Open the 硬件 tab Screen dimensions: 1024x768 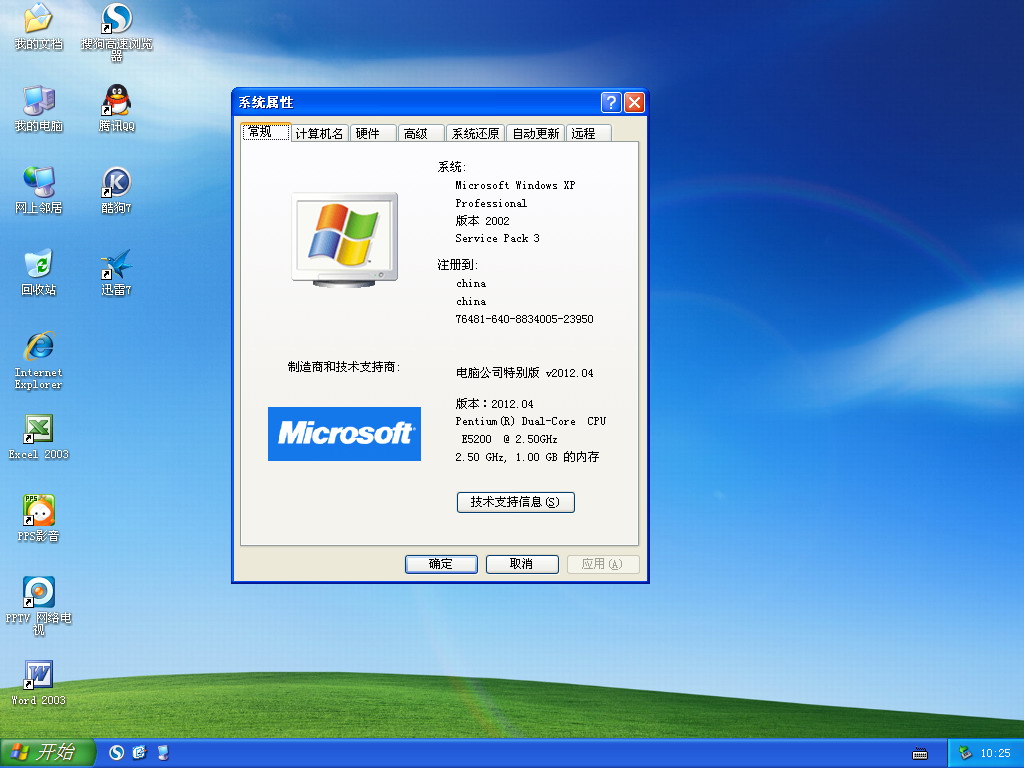pyautogui.click(x=368, y=134)
